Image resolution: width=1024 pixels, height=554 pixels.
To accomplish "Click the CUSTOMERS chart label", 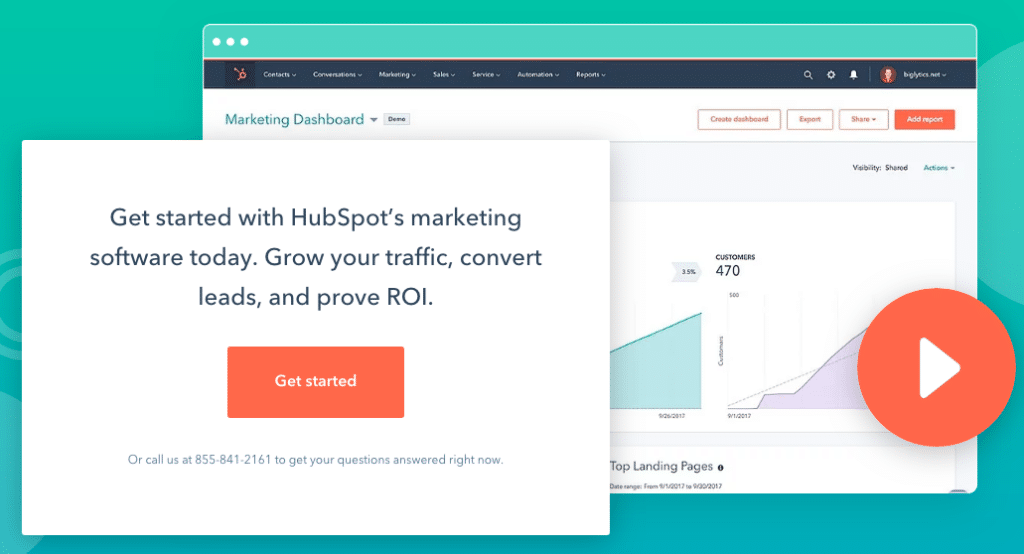I will click(x=735, y=257).
